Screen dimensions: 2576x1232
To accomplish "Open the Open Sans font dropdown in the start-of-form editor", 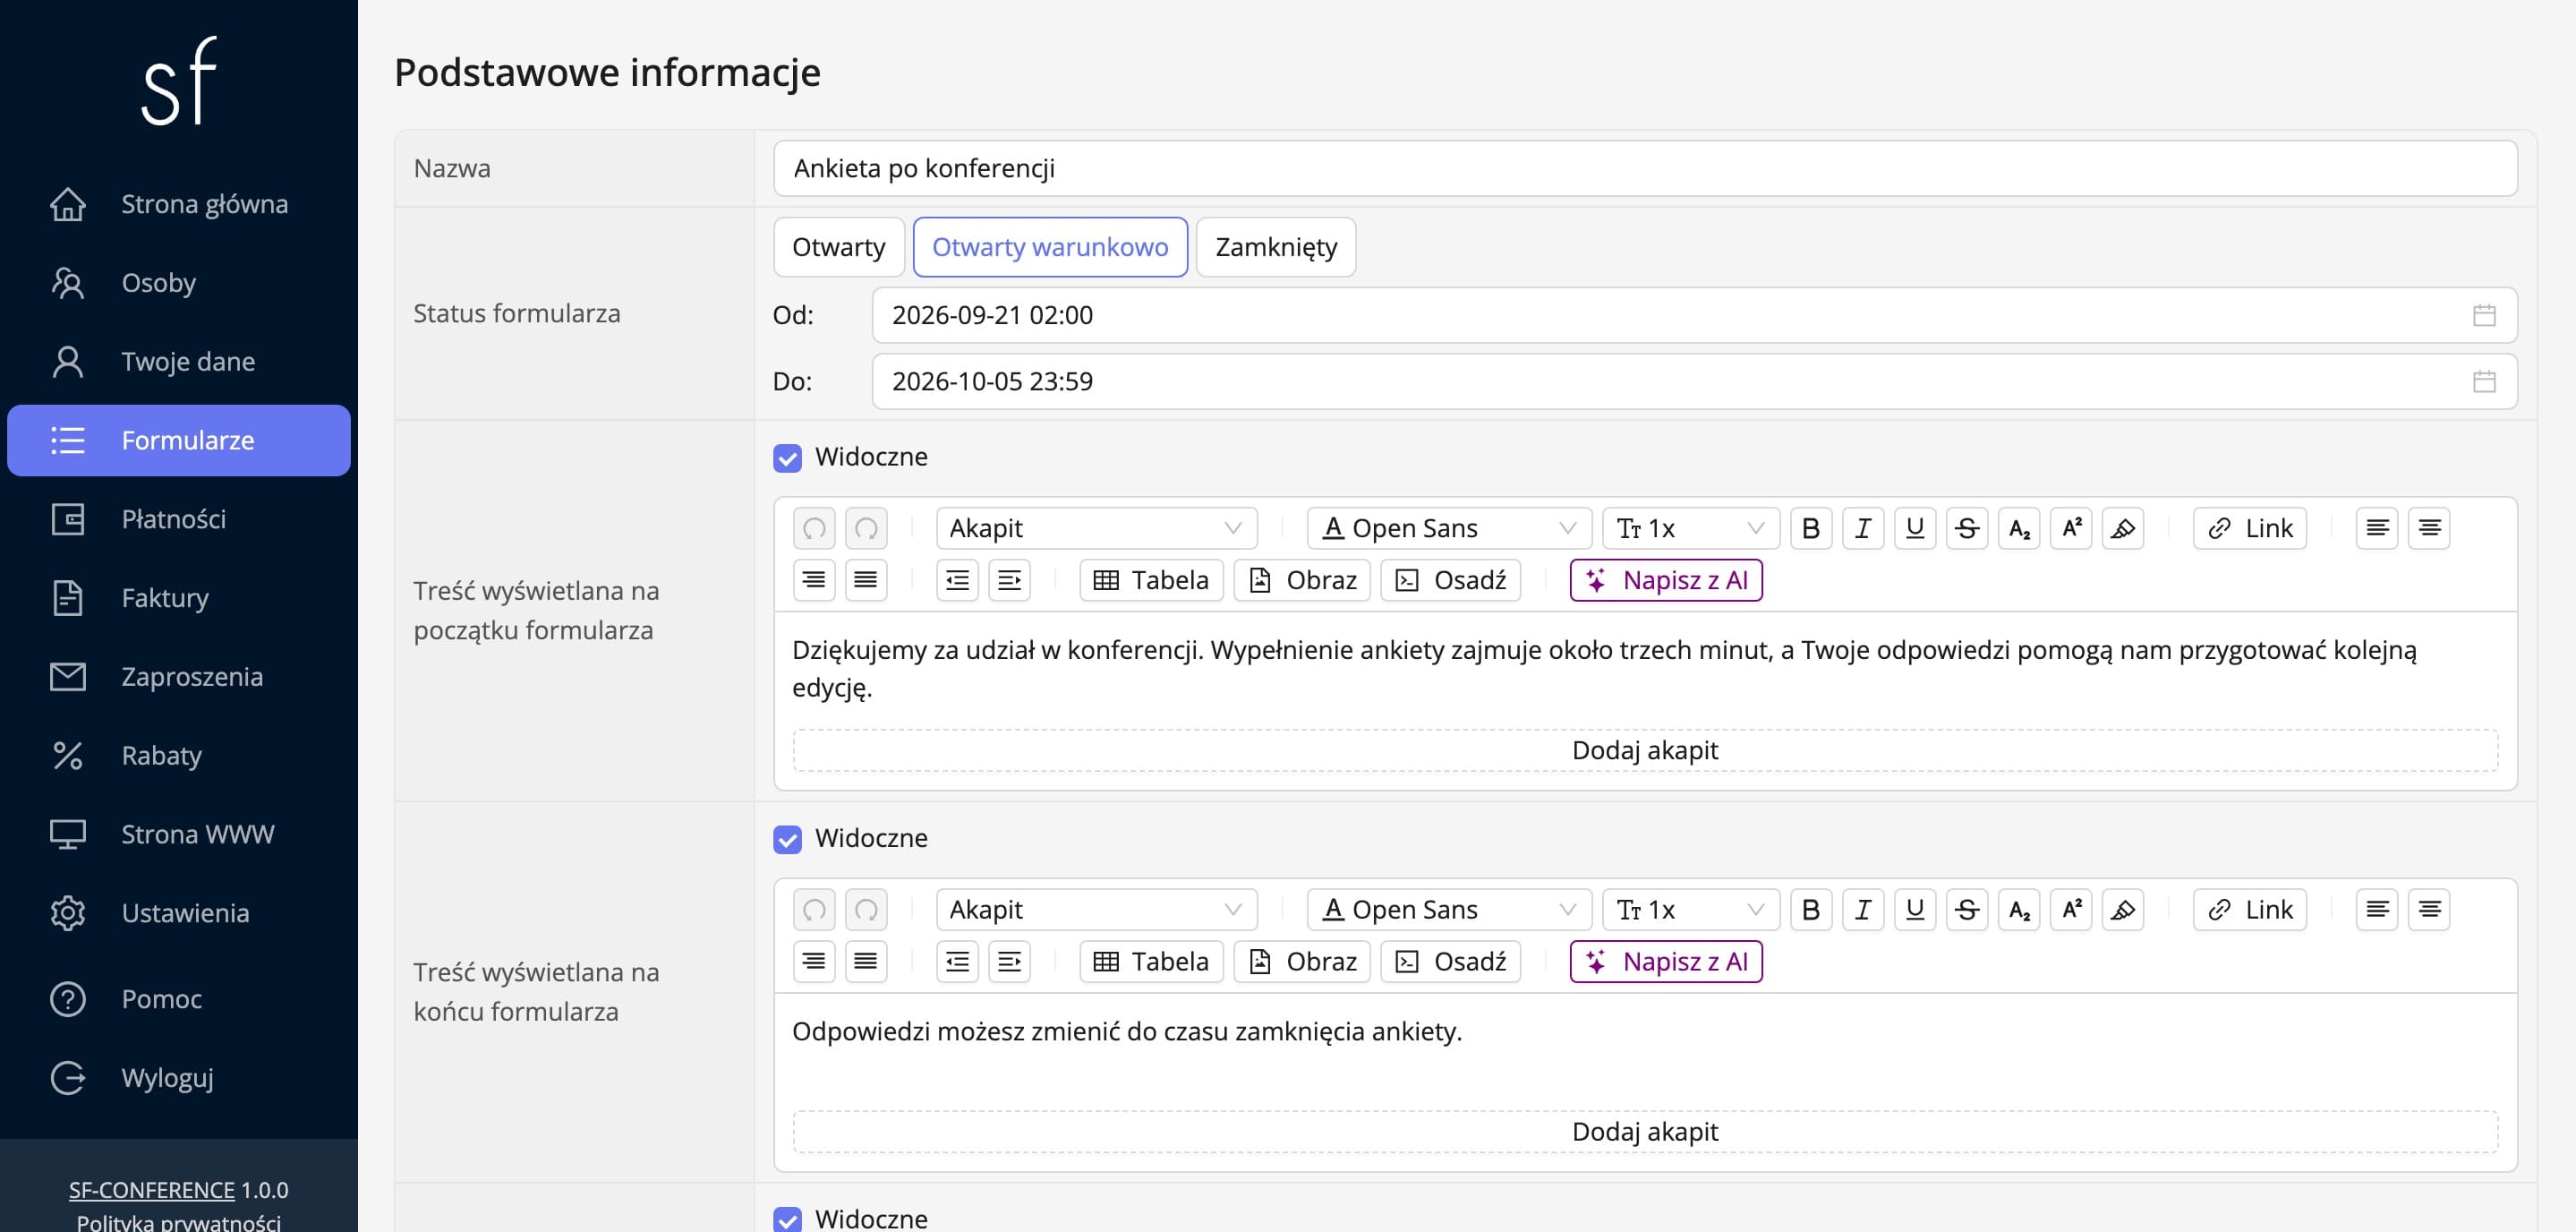I will 1449,528.
